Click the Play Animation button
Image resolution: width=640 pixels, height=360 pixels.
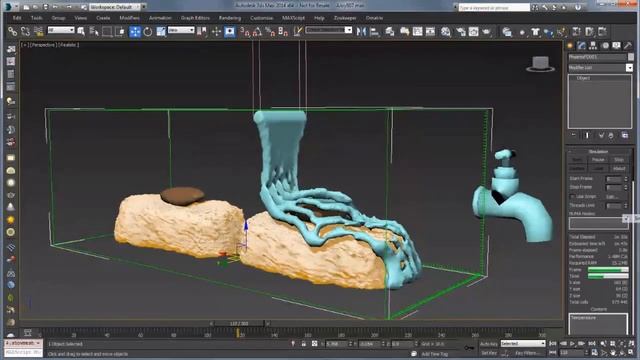572,344
